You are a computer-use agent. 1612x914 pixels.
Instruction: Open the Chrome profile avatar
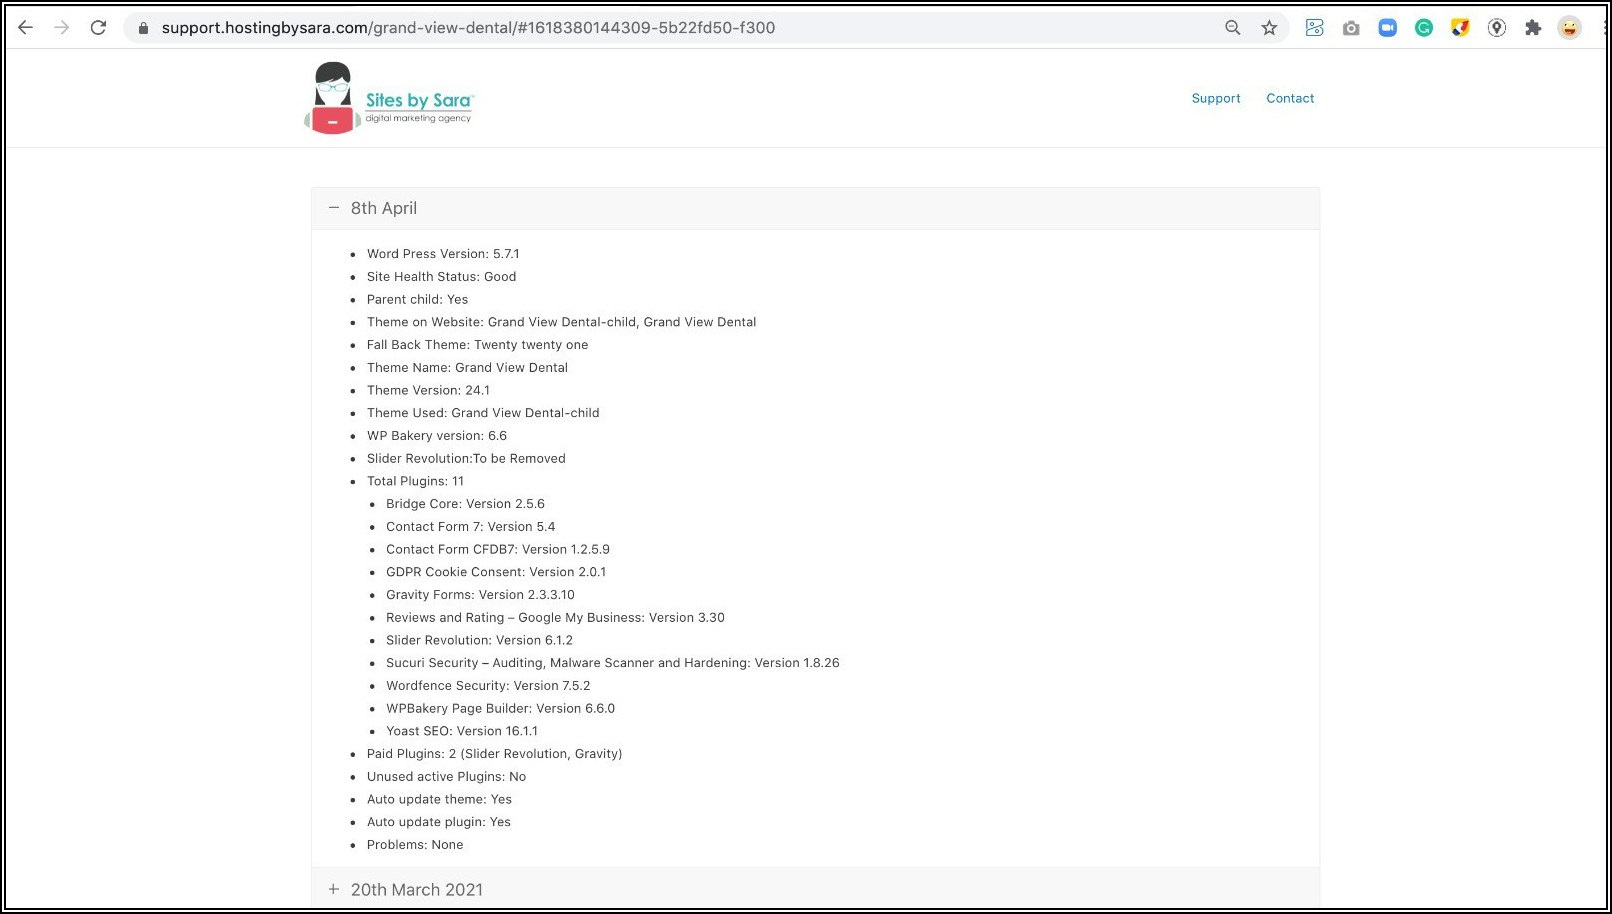click(x=1569, y=28)
